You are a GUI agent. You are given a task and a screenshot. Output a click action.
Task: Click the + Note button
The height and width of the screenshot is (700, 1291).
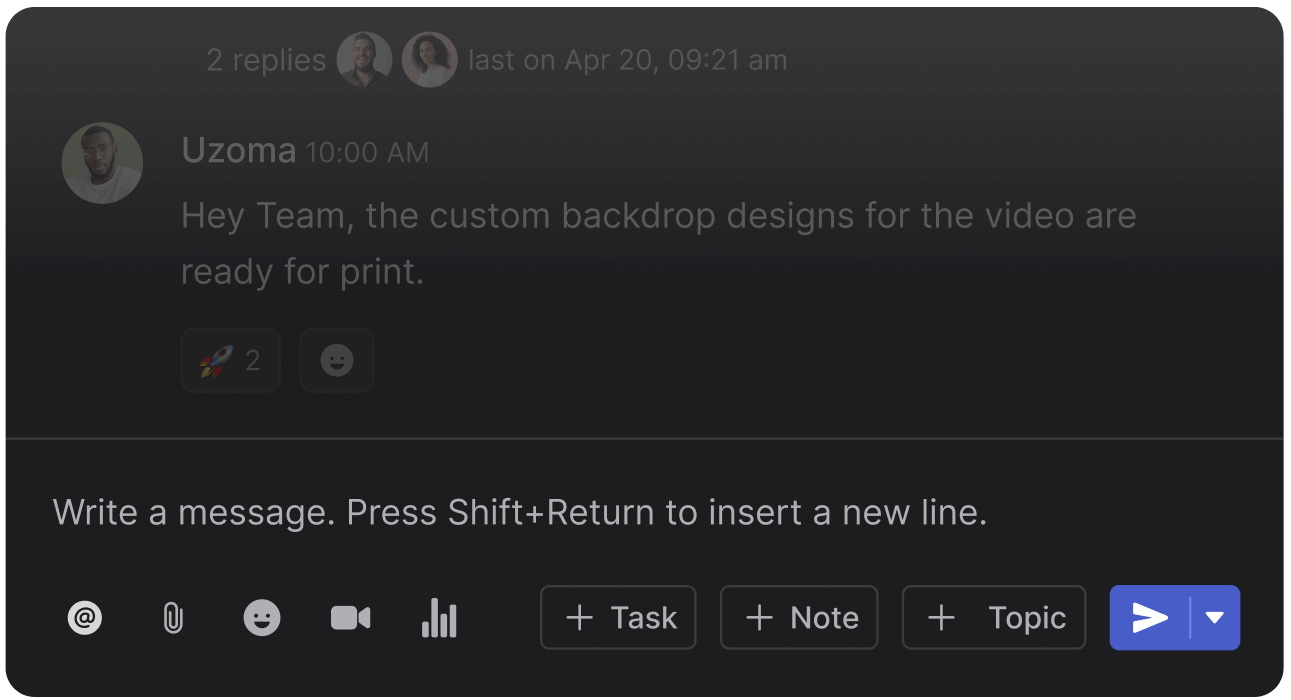[799, 618]
